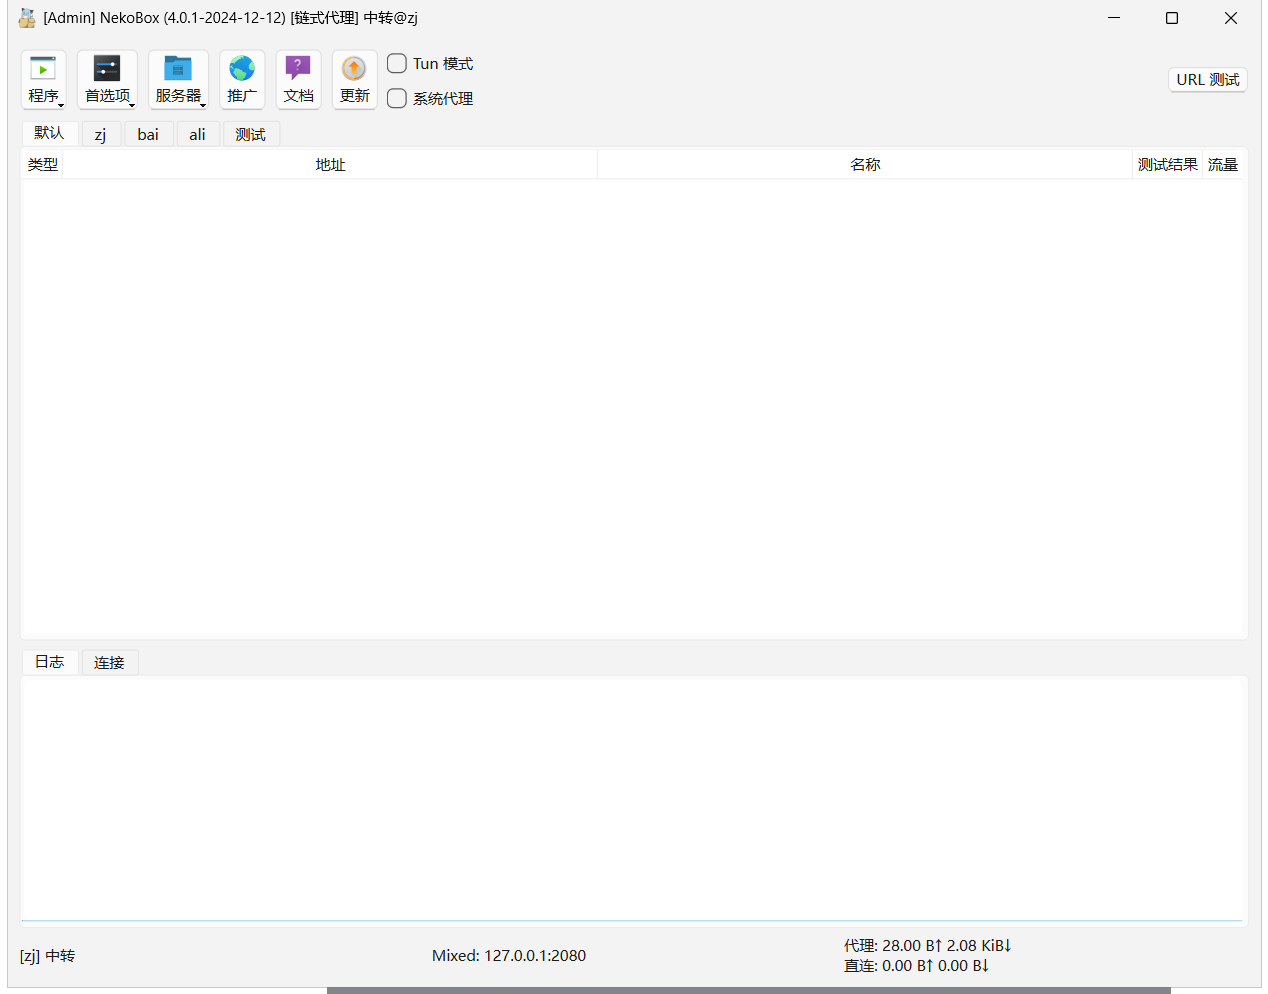Click the 名称 column header

865,165
